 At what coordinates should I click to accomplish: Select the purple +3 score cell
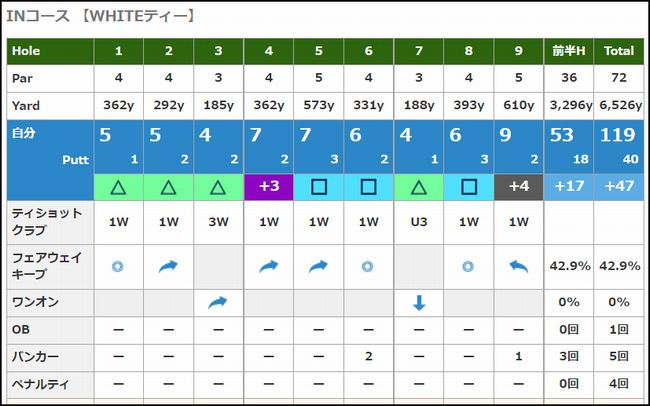pos(268,186)
